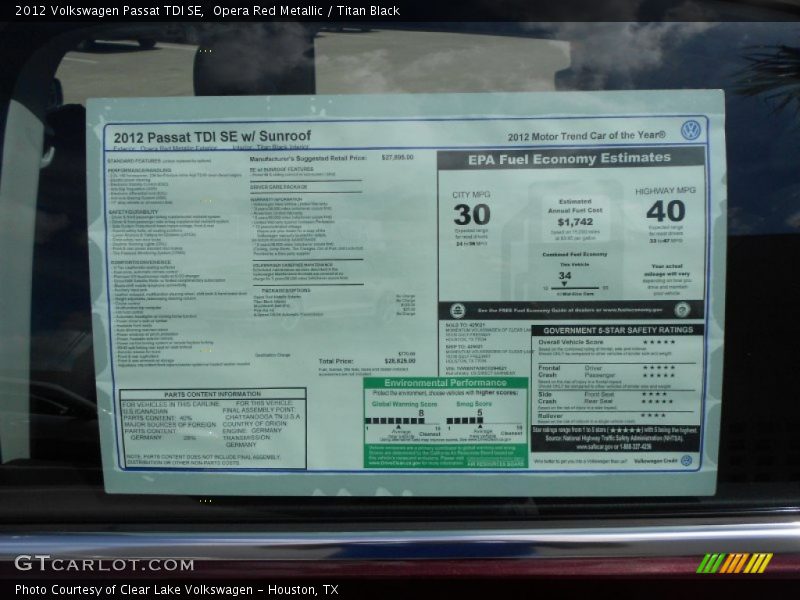Click the 'SAFETY/DURABILITY' section heading

pyautogui.click(x=133, y=212)
